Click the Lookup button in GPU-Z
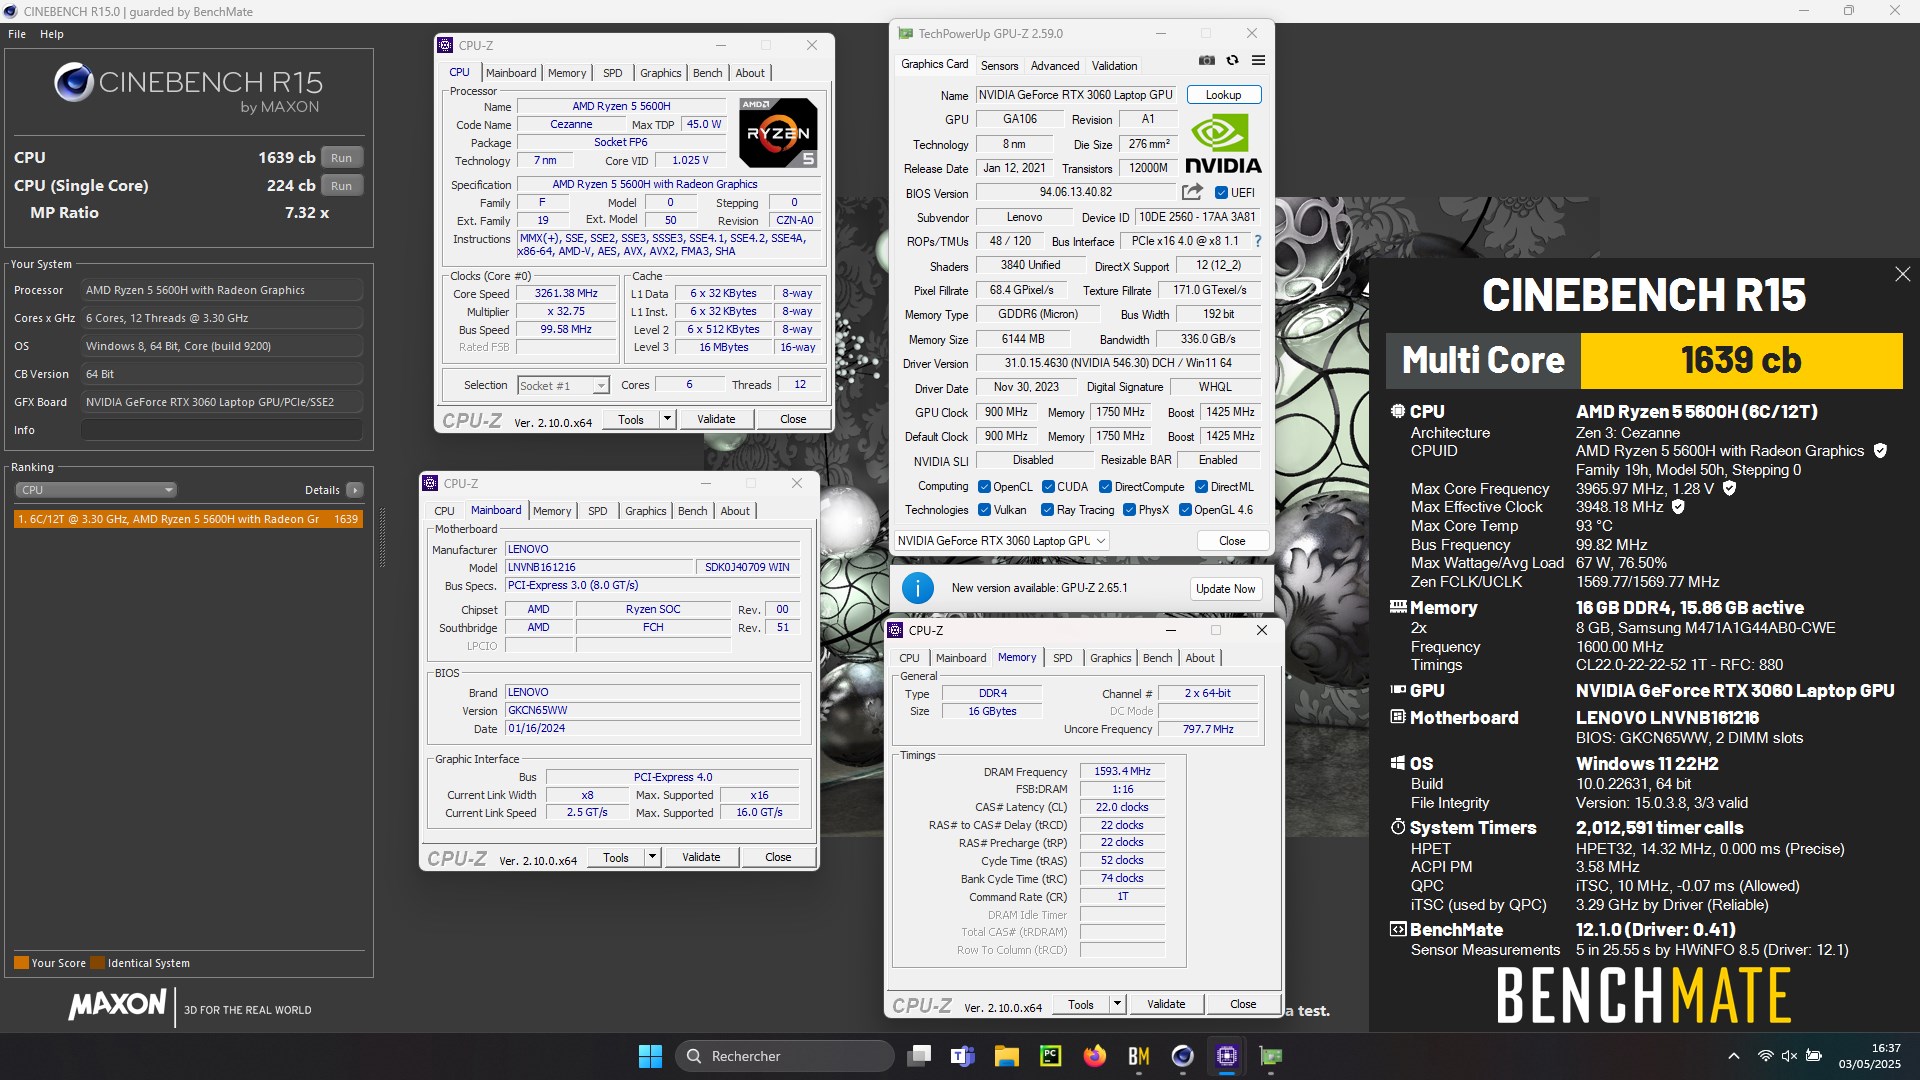This screenshot has height=1080, width=1920. 1224,95
